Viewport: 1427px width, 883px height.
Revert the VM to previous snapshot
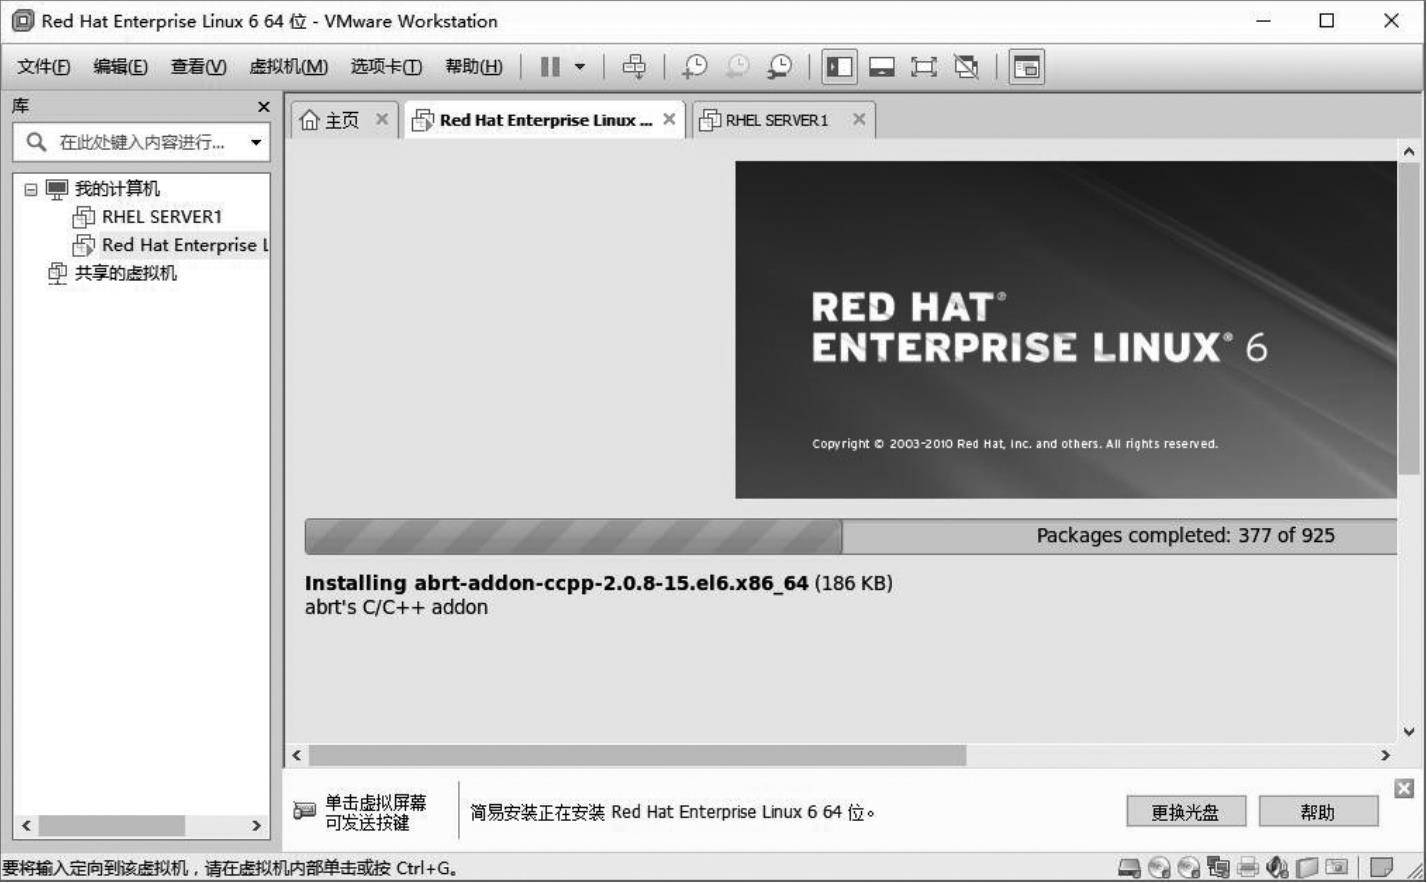click(x=737, y=67)
